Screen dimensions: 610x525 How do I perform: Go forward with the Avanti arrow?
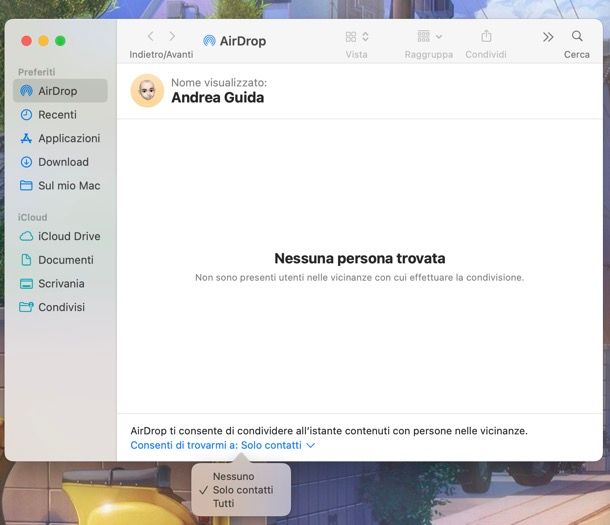tap(172, 37)
